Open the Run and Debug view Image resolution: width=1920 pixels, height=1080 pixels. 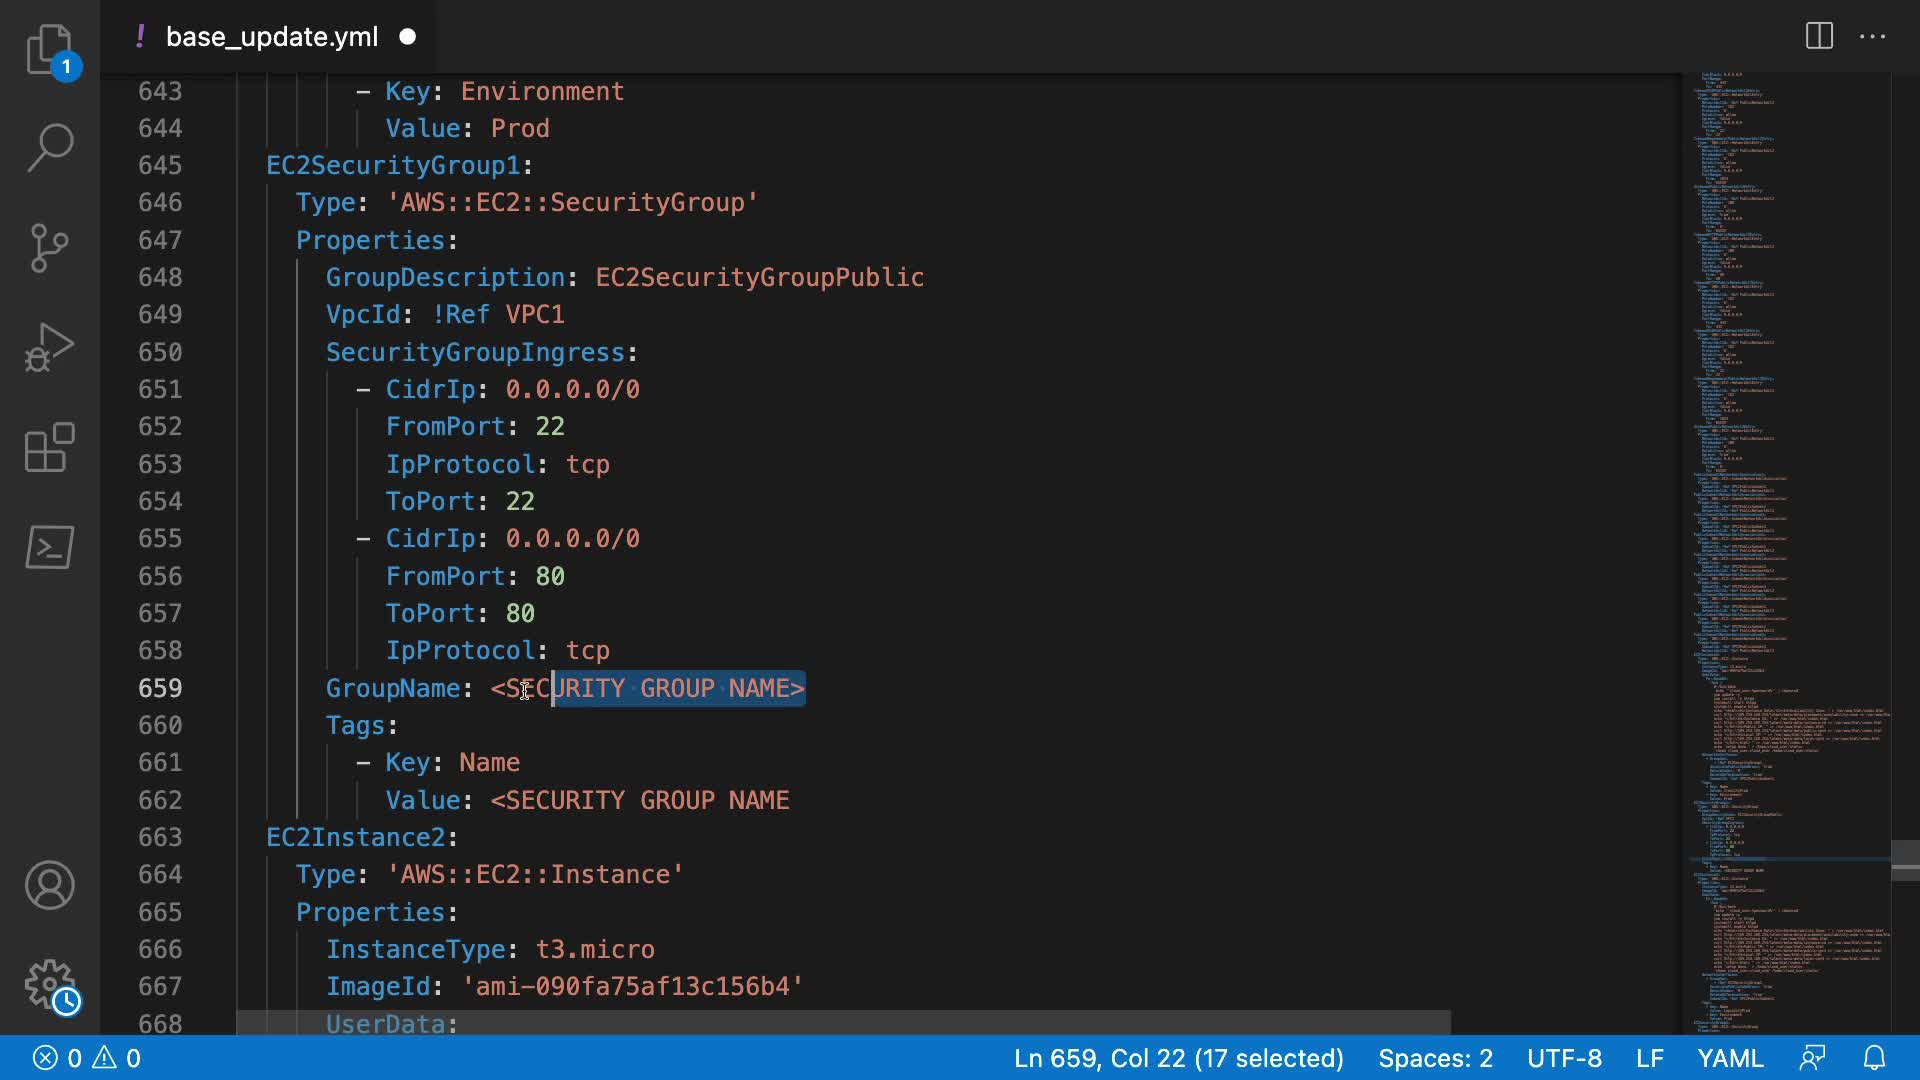[x=49, y=347]
